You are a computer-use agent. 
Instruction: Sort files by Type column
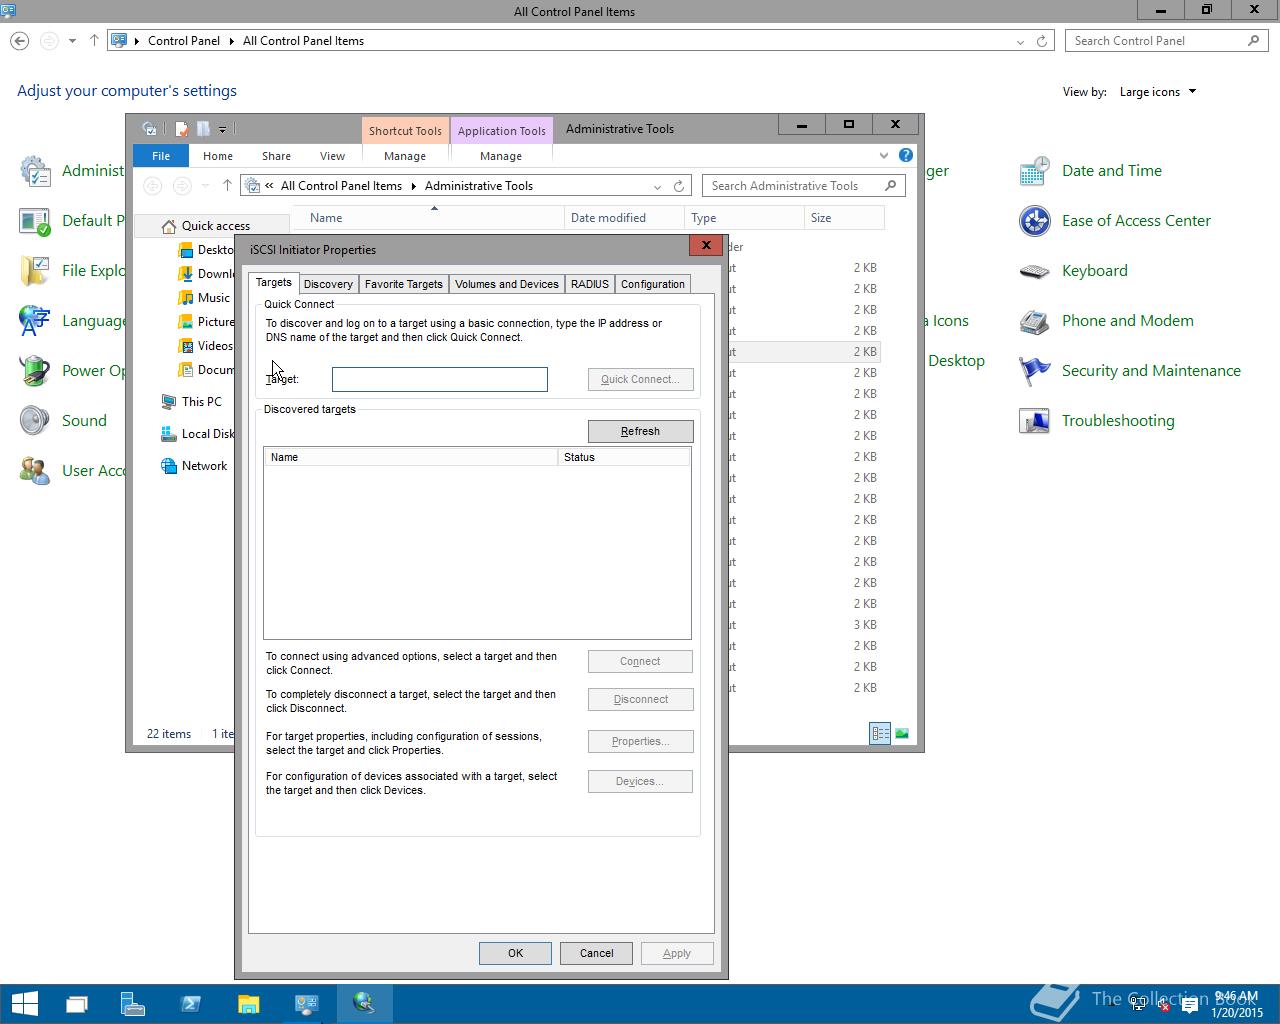coord(745,217)
